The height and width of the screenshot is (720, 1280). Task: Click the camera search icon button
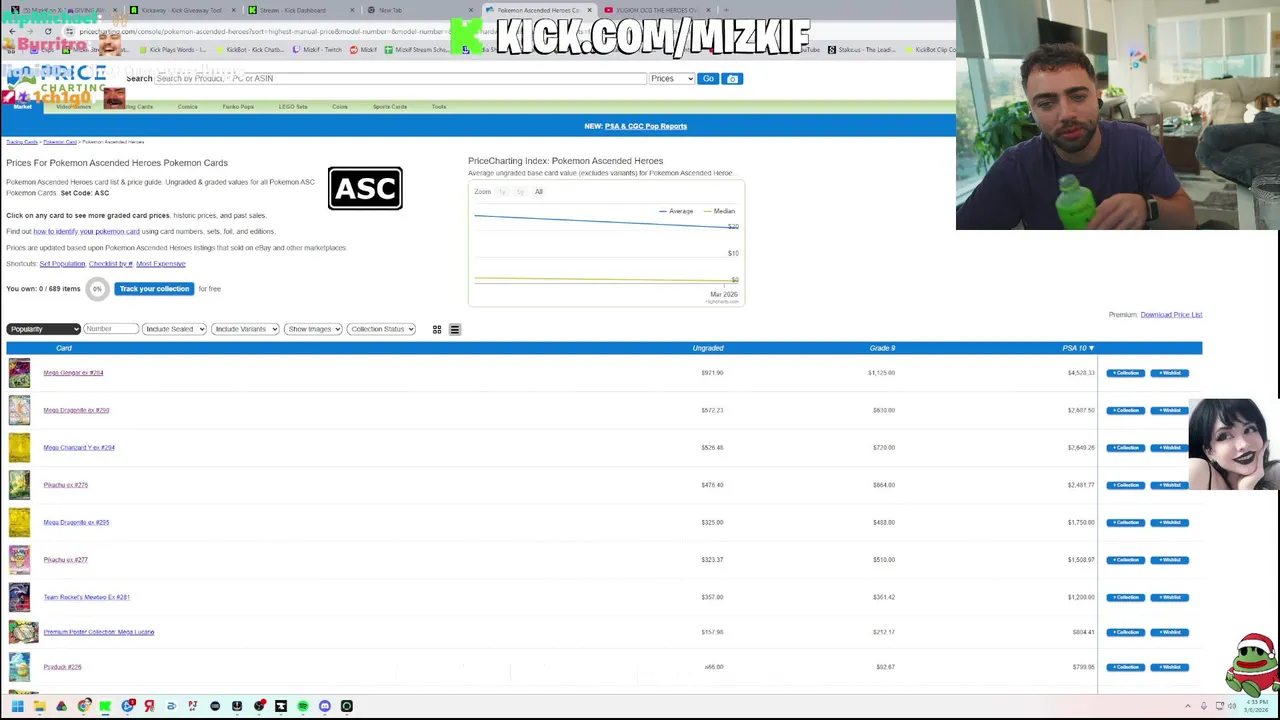pyautogui.click(x=732, y=78)
